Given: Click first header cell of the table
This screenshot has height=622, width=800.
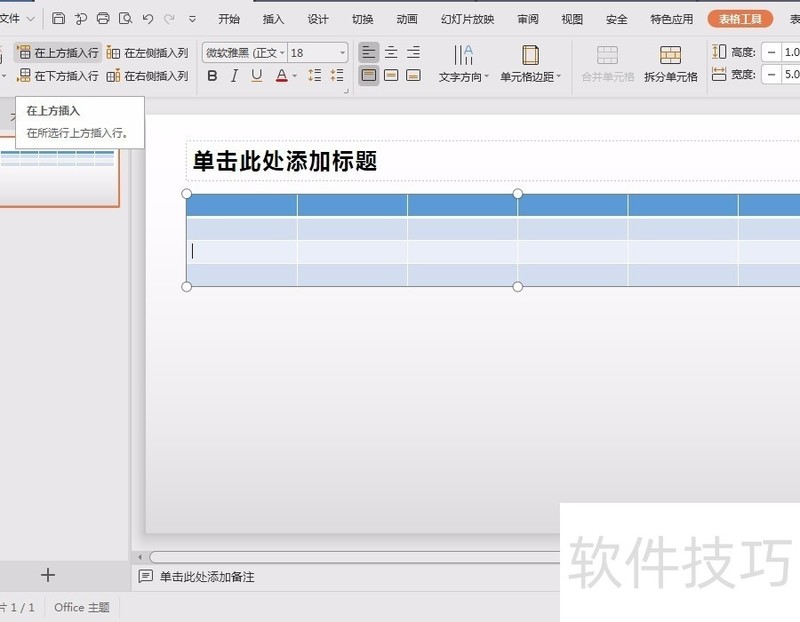Looking at the screenshot, I should pos(242,205).
